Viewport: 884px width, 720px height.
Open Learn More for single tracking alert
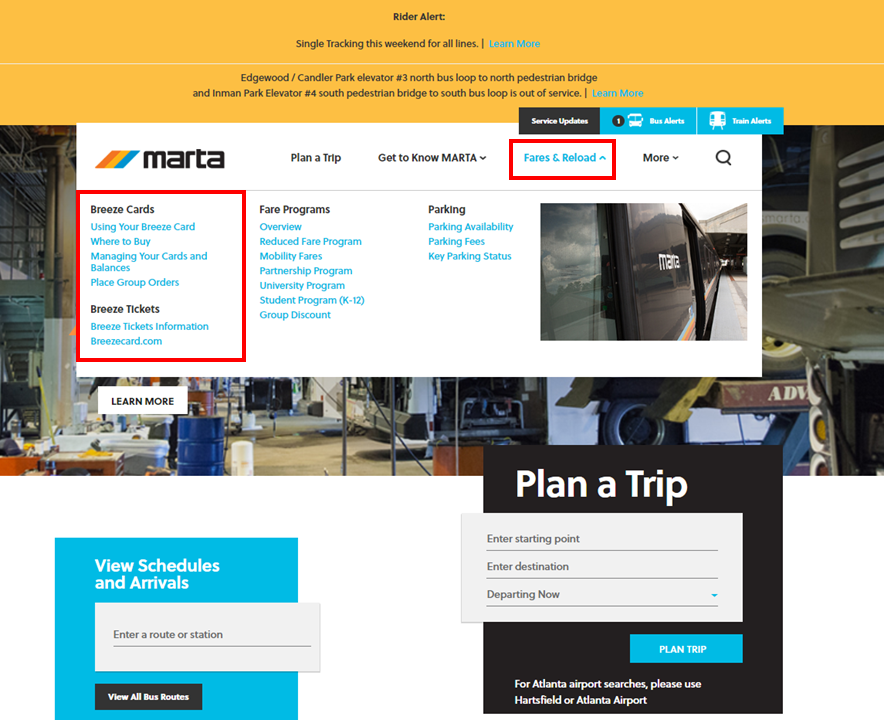click(x=514, y=43)
